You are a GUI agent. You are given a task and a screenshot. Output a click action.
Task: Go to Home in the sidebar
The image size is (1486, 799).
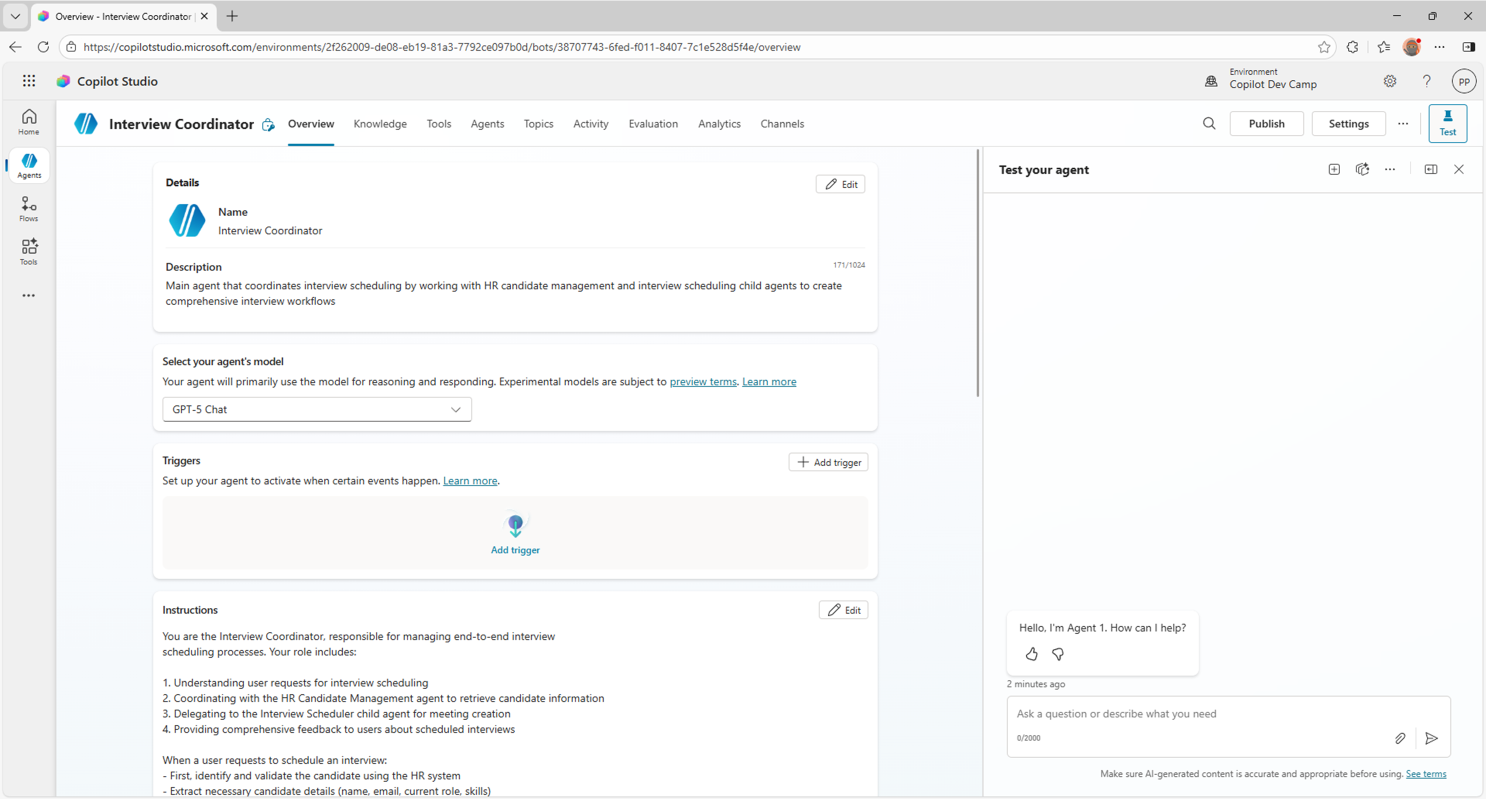click(28, 121)
